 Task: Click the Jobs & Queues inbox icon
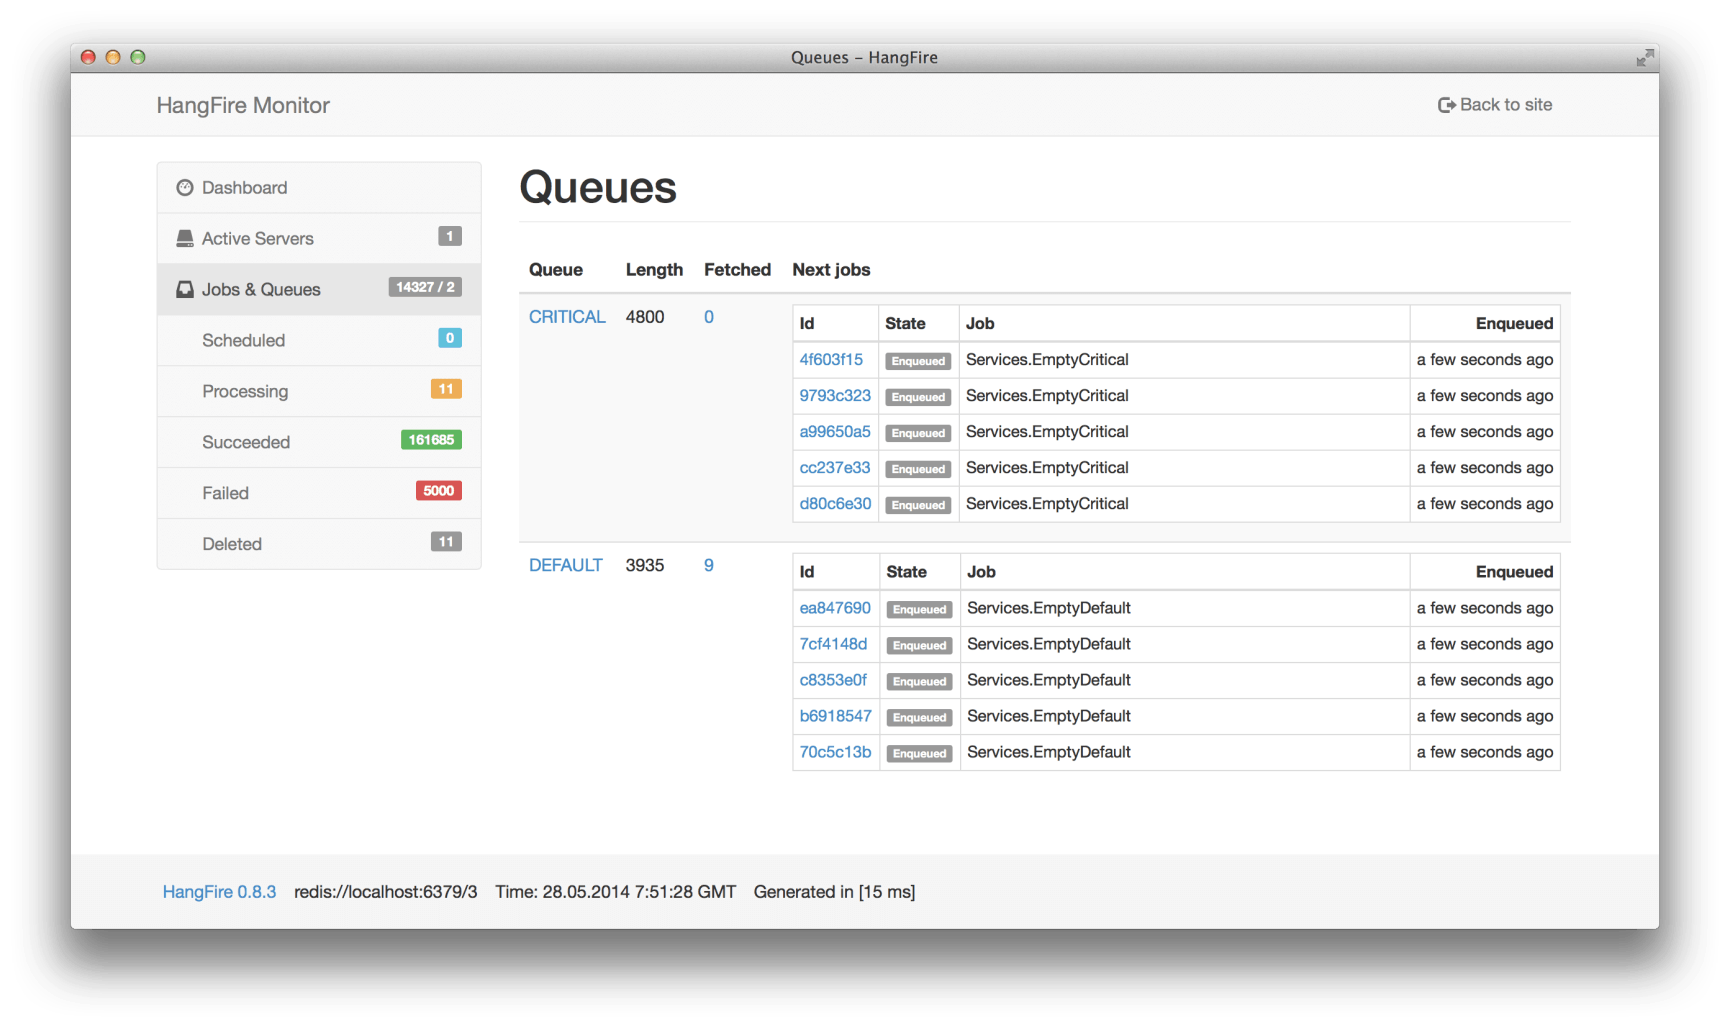pos(185,290)
